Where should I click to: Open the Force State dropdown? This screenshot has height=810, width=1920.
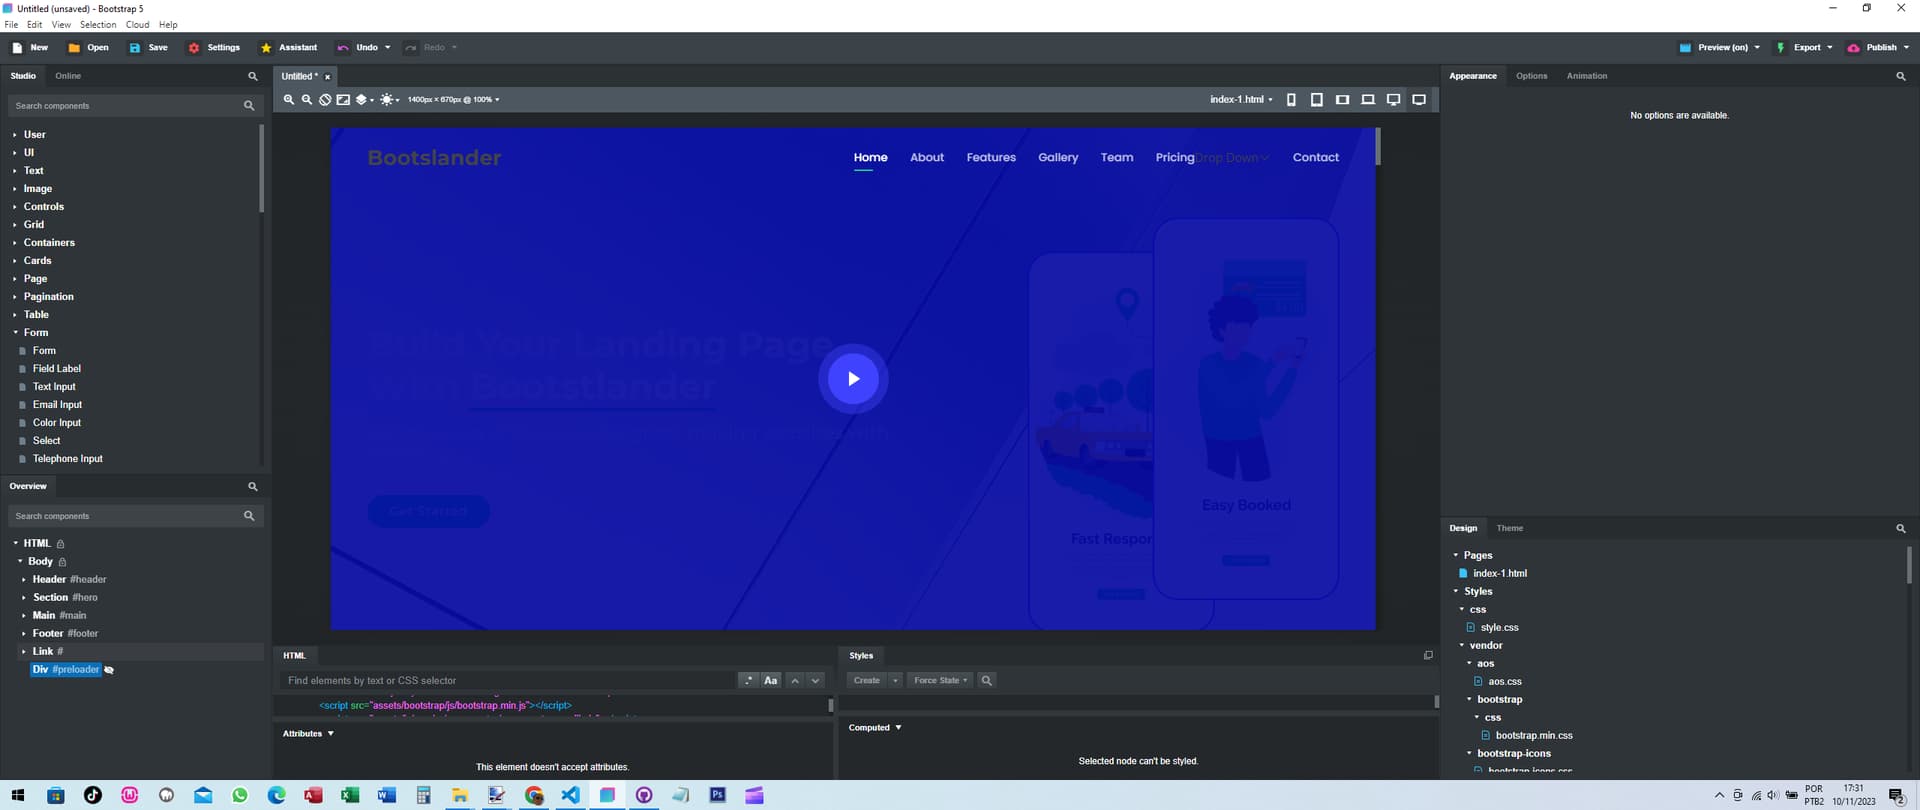(x=940, y=680)
